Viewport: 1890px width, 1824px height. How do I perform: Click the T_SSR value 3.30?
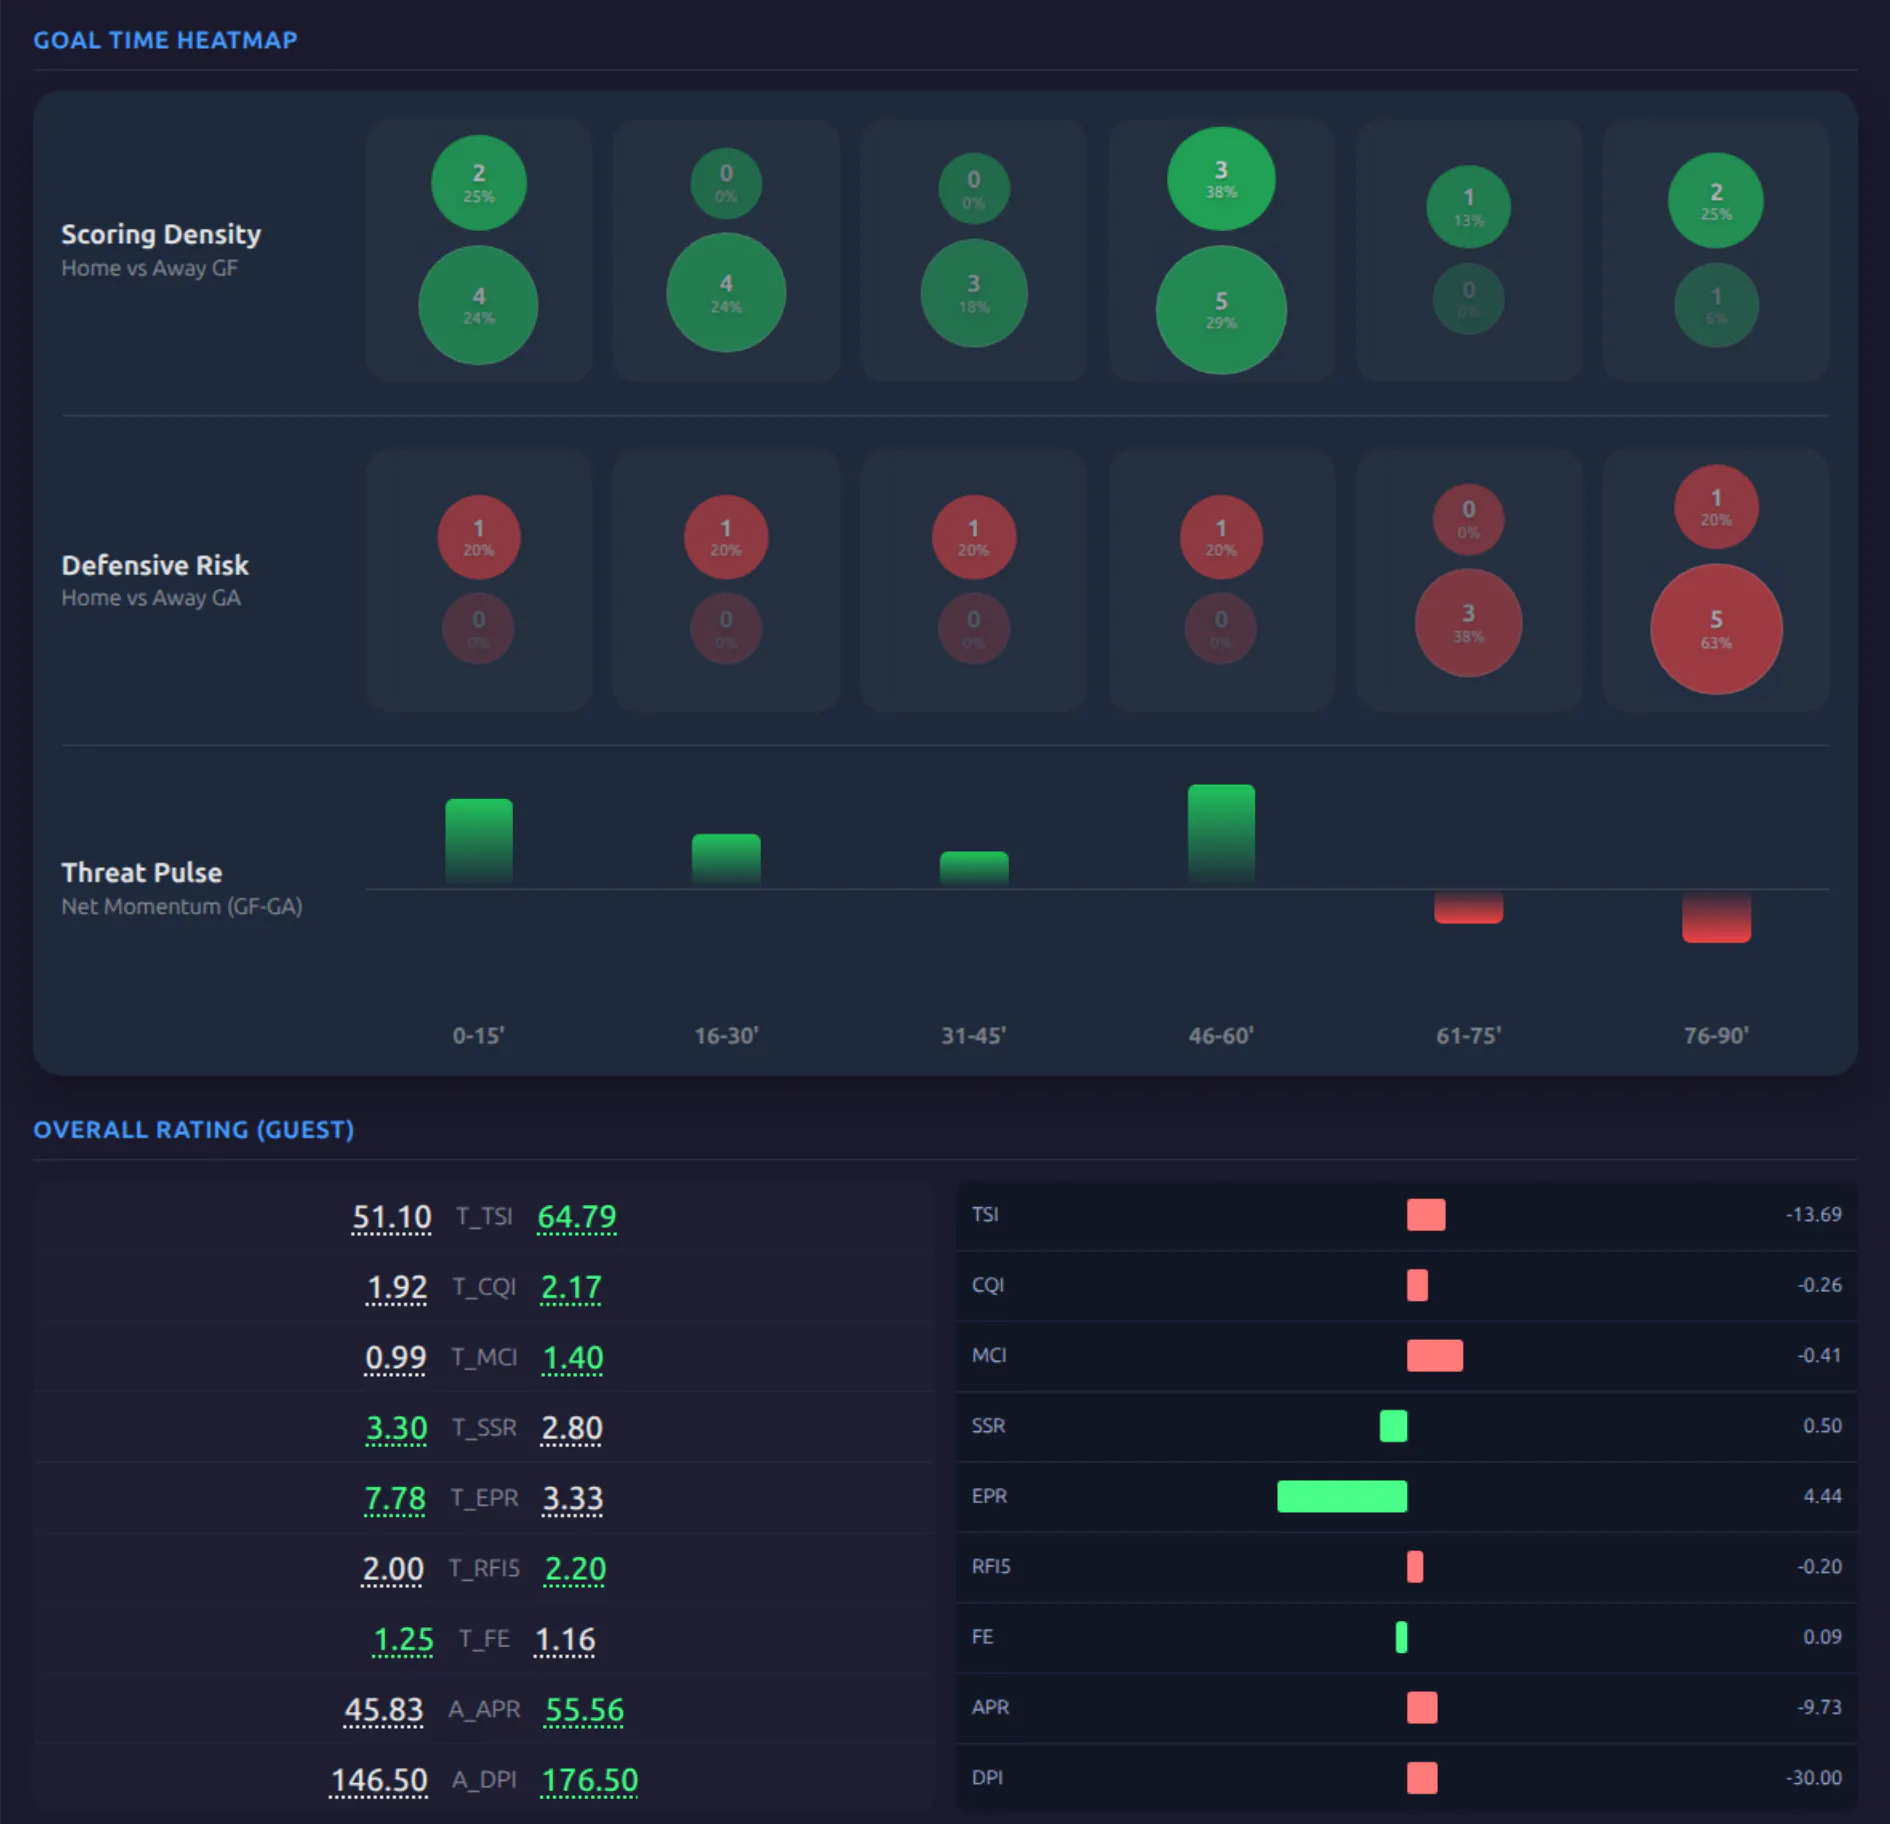tap(396, 1428)
